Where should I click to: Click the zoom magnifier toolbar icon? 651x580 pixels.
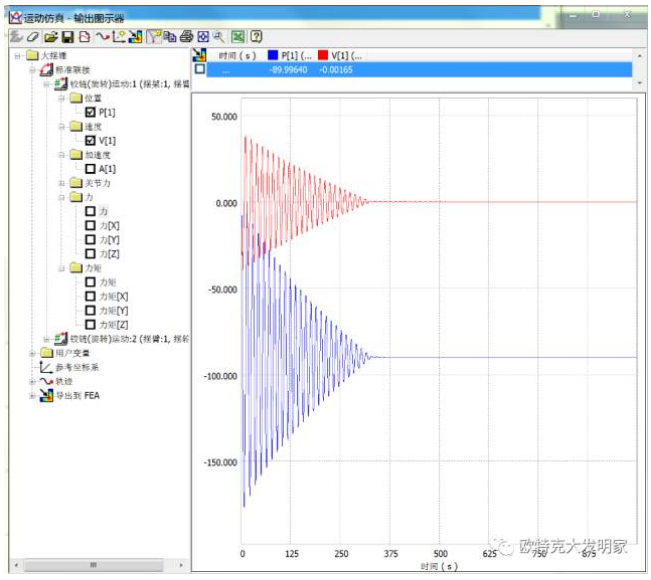pos(219,37)
